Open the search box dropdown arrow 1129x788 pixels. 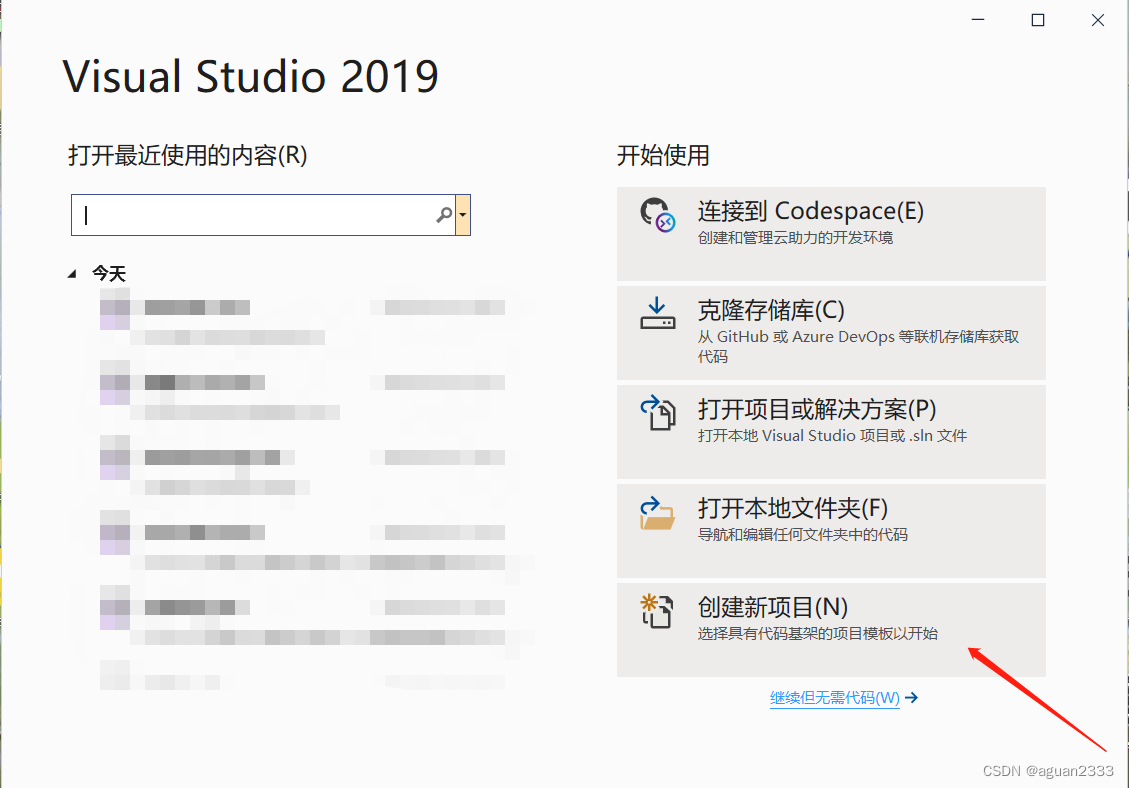pyautogui.click(x=463, y=214)
